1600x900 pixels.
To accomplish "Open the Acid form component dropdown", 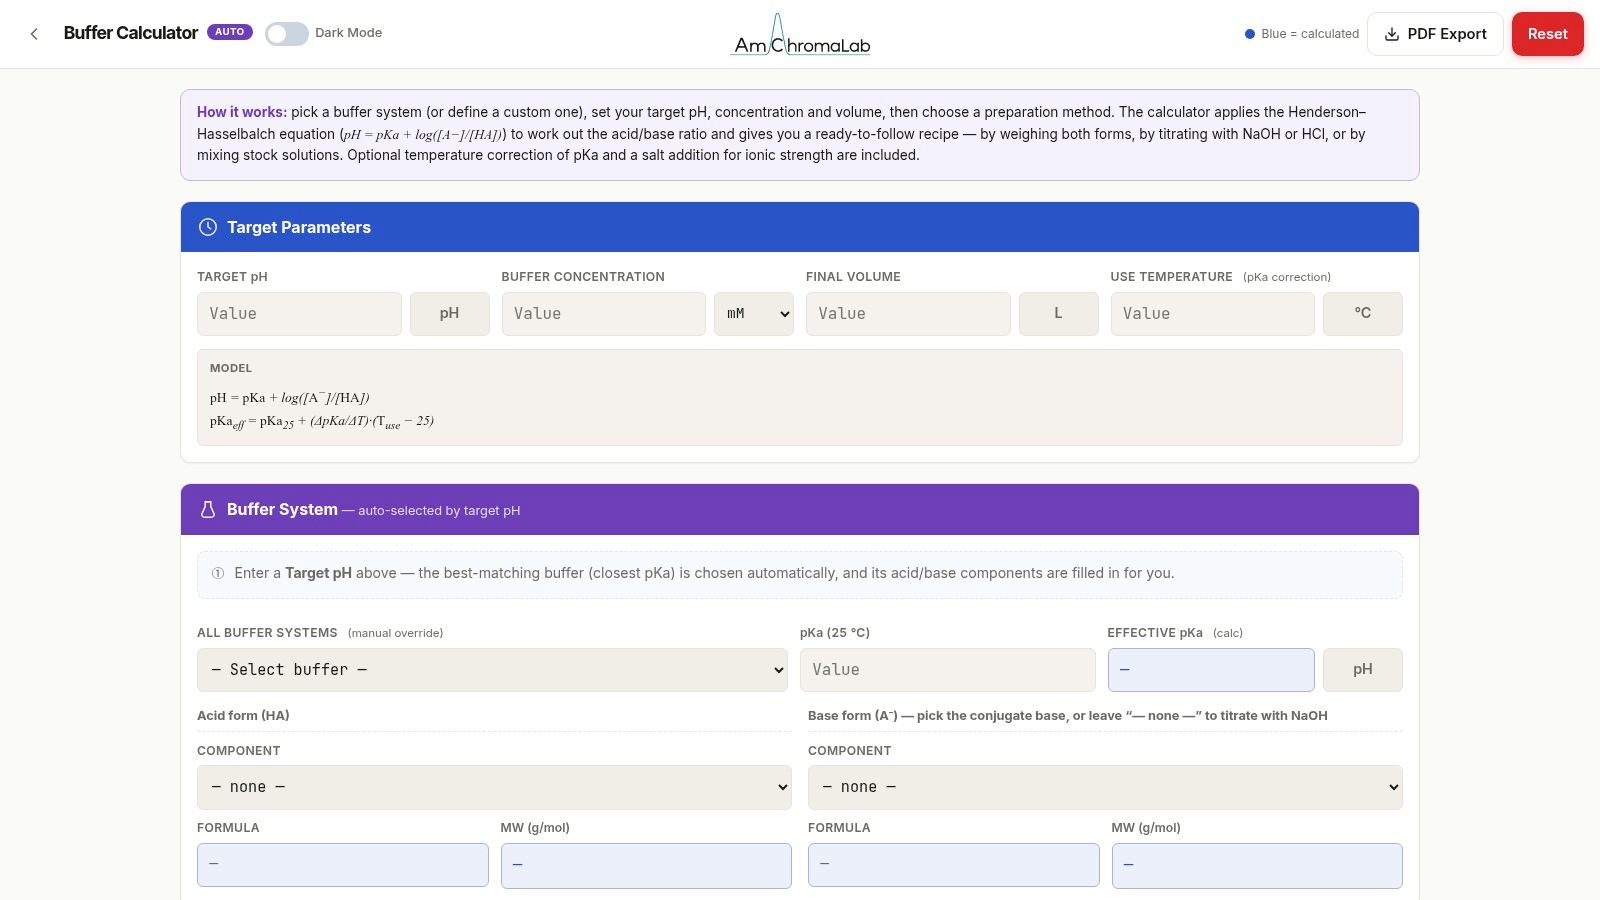I will pyautogui.click(x=494, y=787).
